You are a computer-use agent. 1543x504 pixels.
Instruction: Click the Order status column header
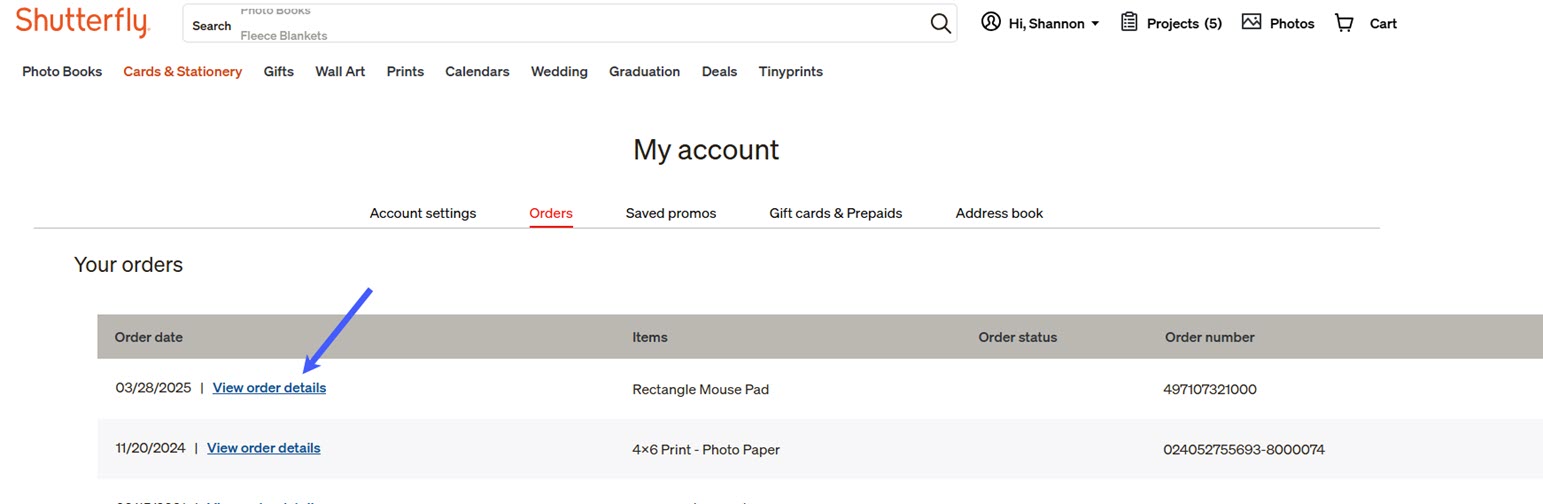1018,337
